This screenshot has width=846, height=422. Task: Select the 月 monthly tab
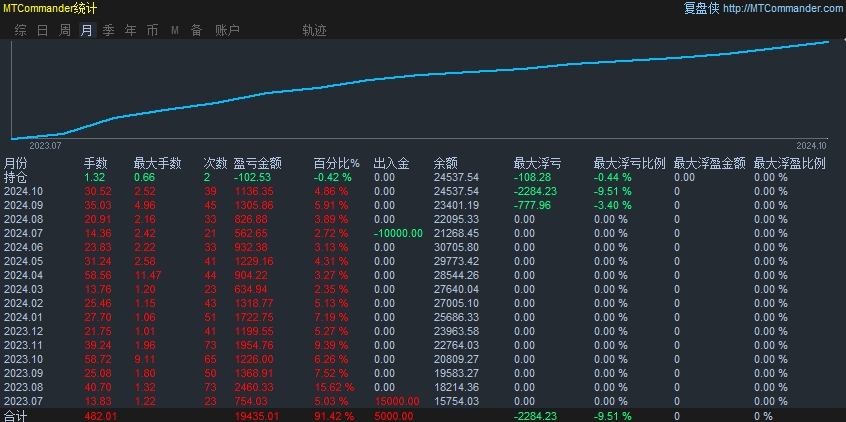click(86, 30)
